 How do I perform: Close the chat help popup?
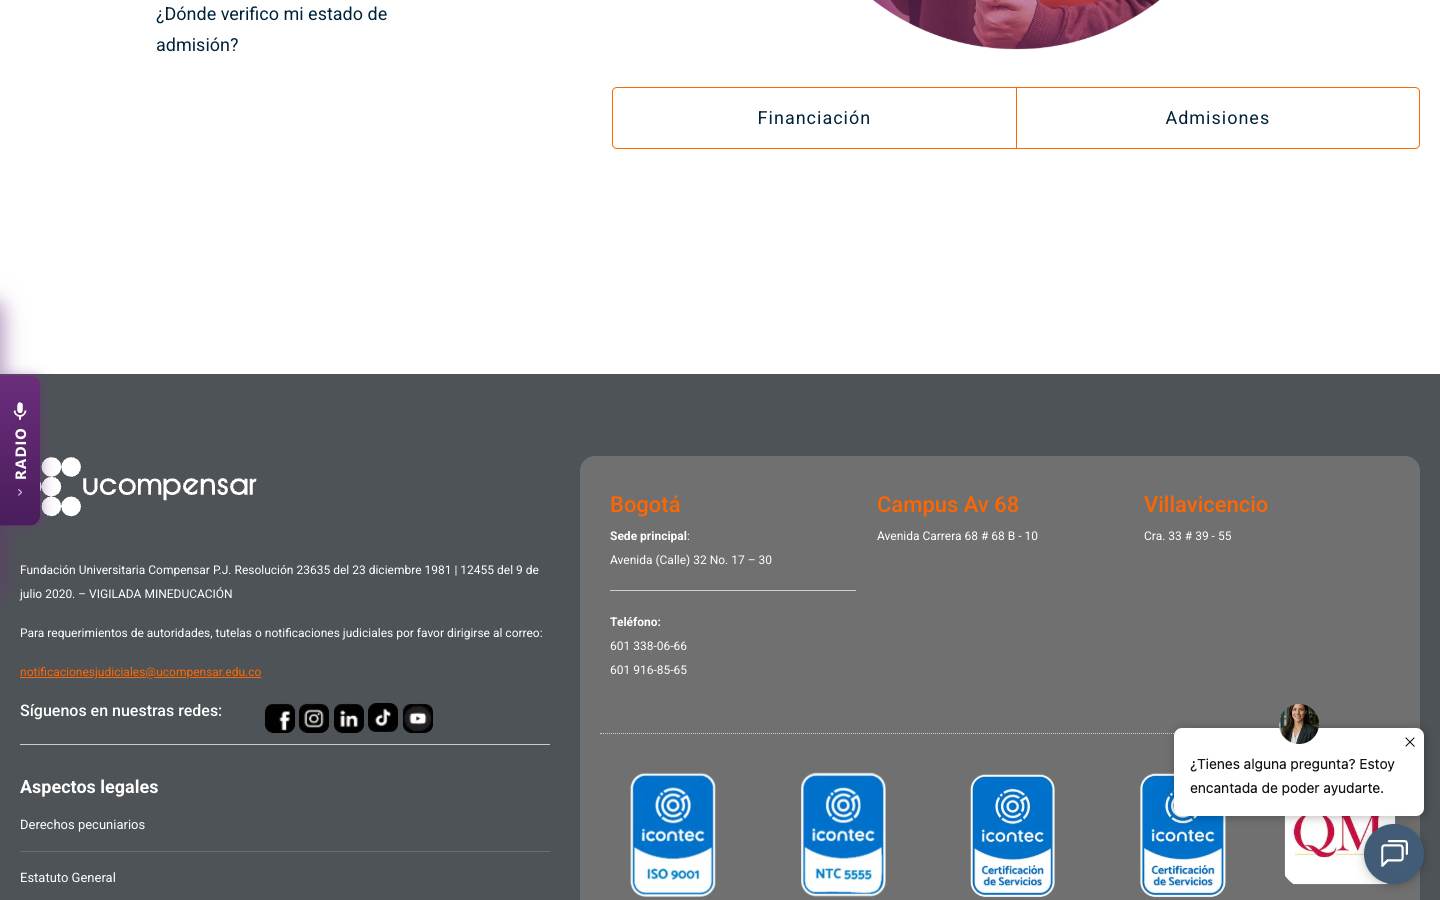[1410, 742]
